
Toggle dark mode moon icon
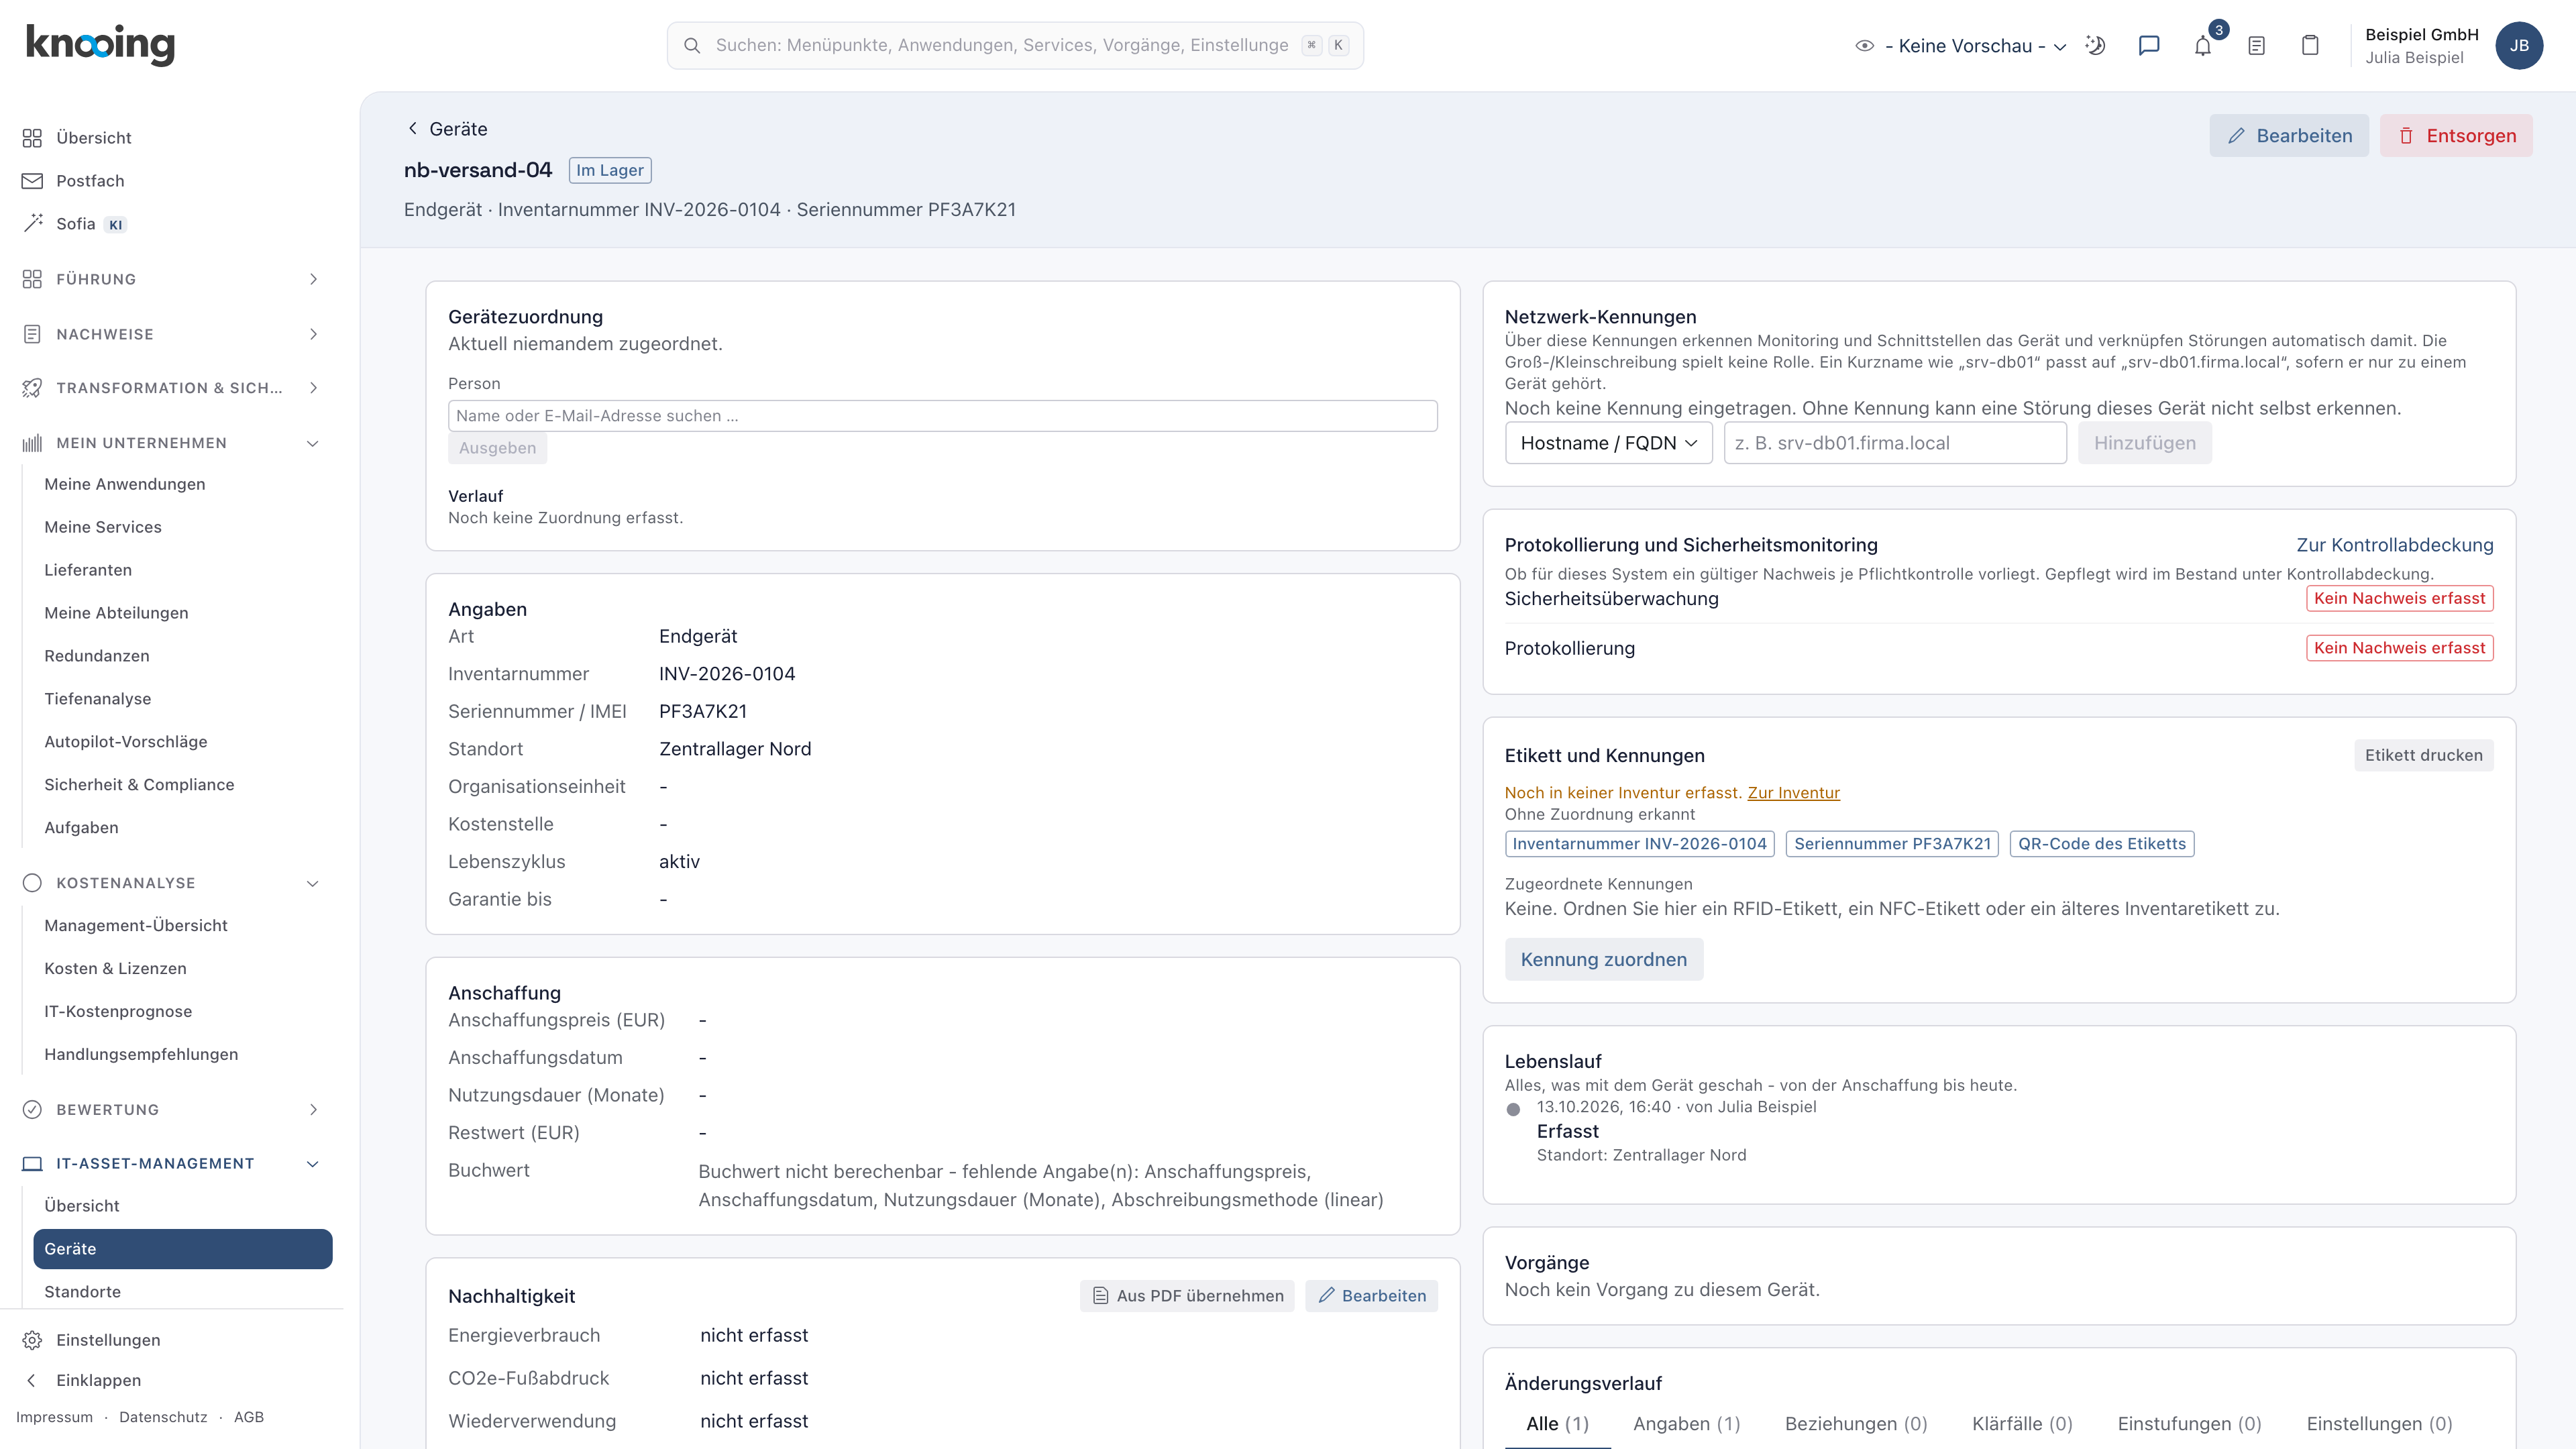[2095, 46]
